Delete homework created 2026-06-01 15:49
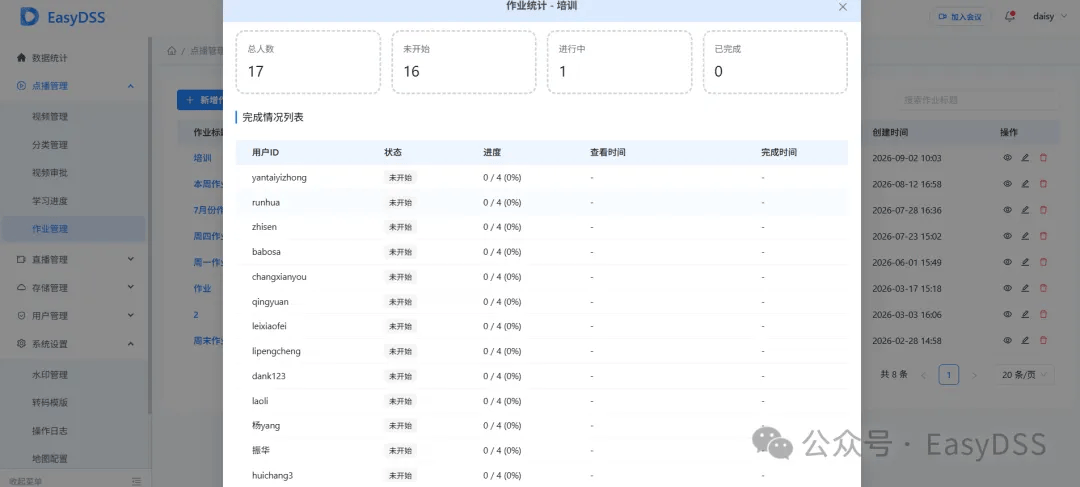The height and width of the screenshot is (487, 1080). [1043, 262]
